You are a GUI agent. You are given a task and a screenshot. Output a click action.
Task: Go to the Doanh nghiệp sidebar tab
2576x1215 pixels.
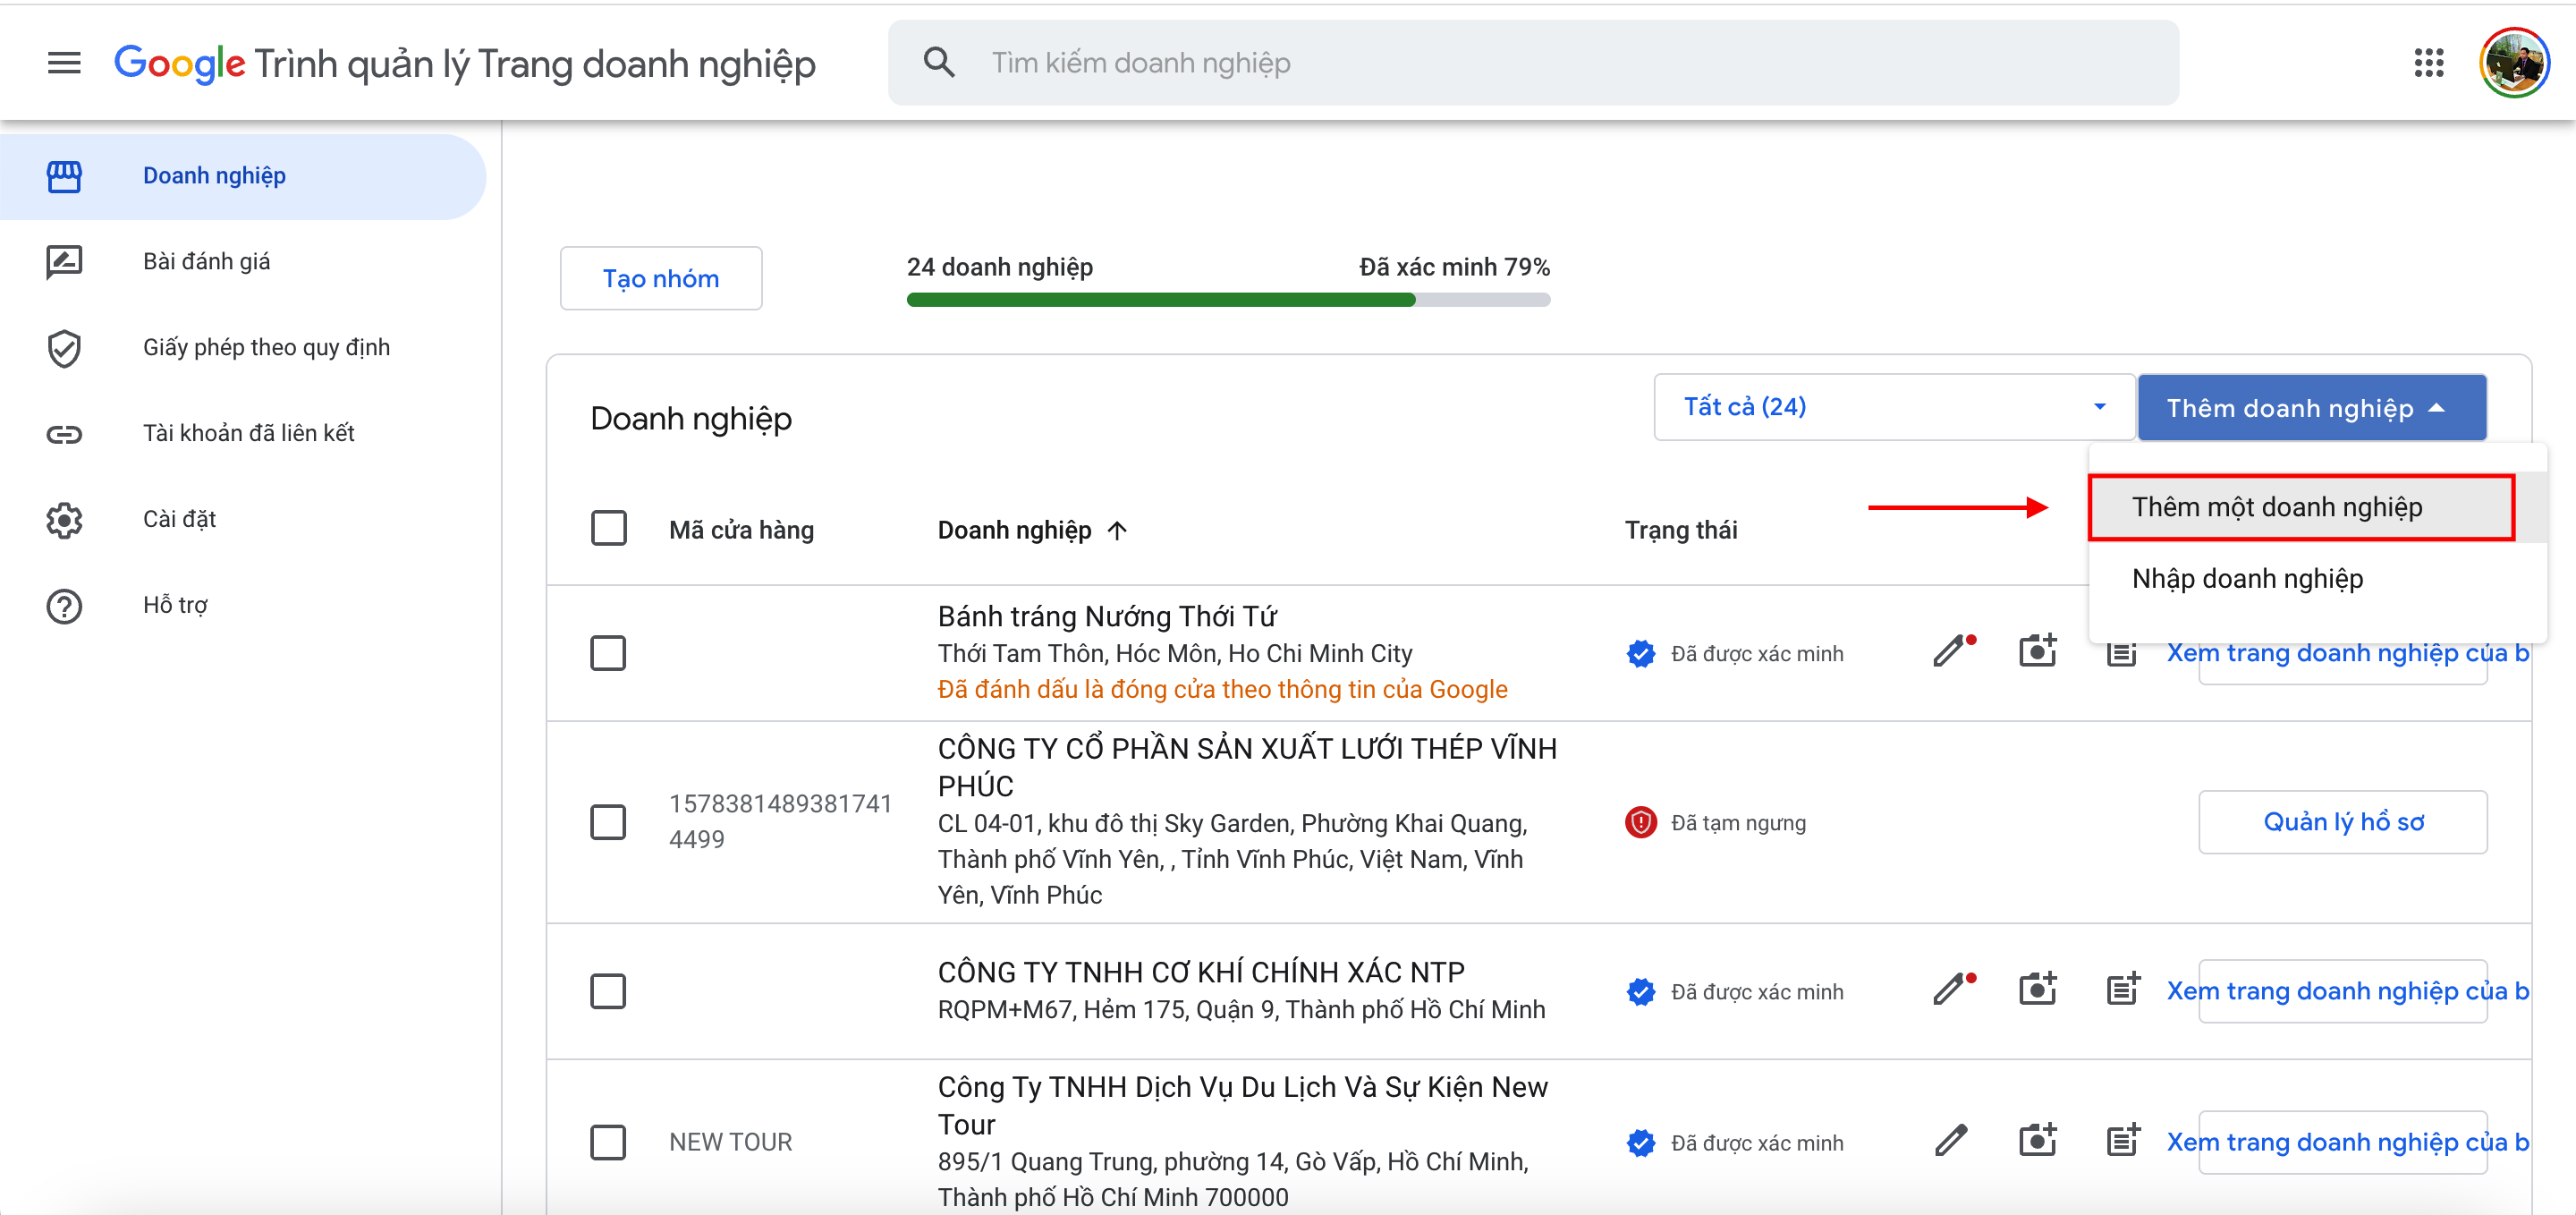(242, 176)
